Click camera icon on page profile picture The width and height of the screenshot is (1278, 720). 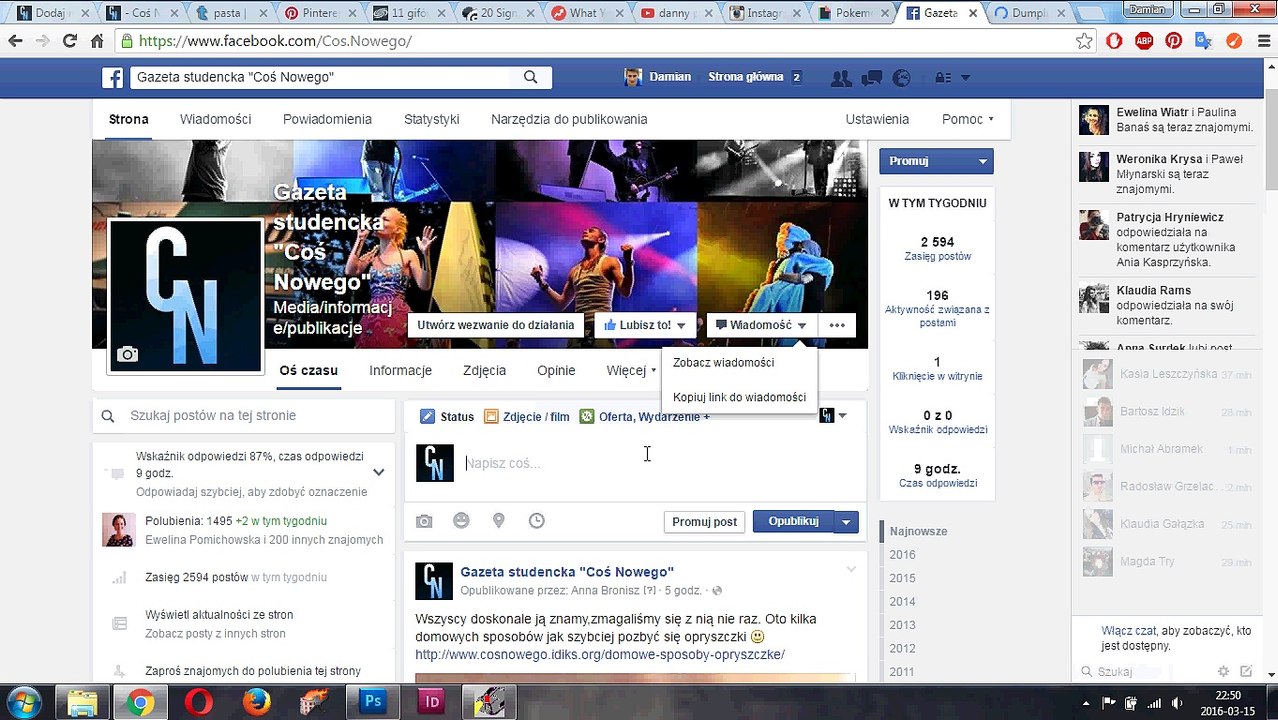(x=127, y=354)
